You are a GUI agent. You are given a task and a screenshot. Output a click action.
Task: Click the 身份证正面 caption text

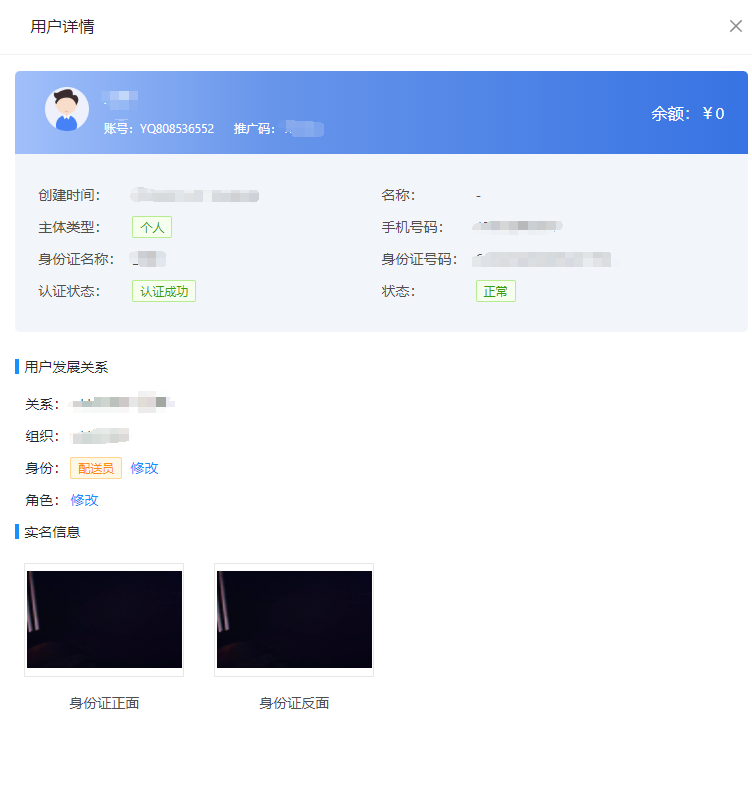(x=104, y=703)
